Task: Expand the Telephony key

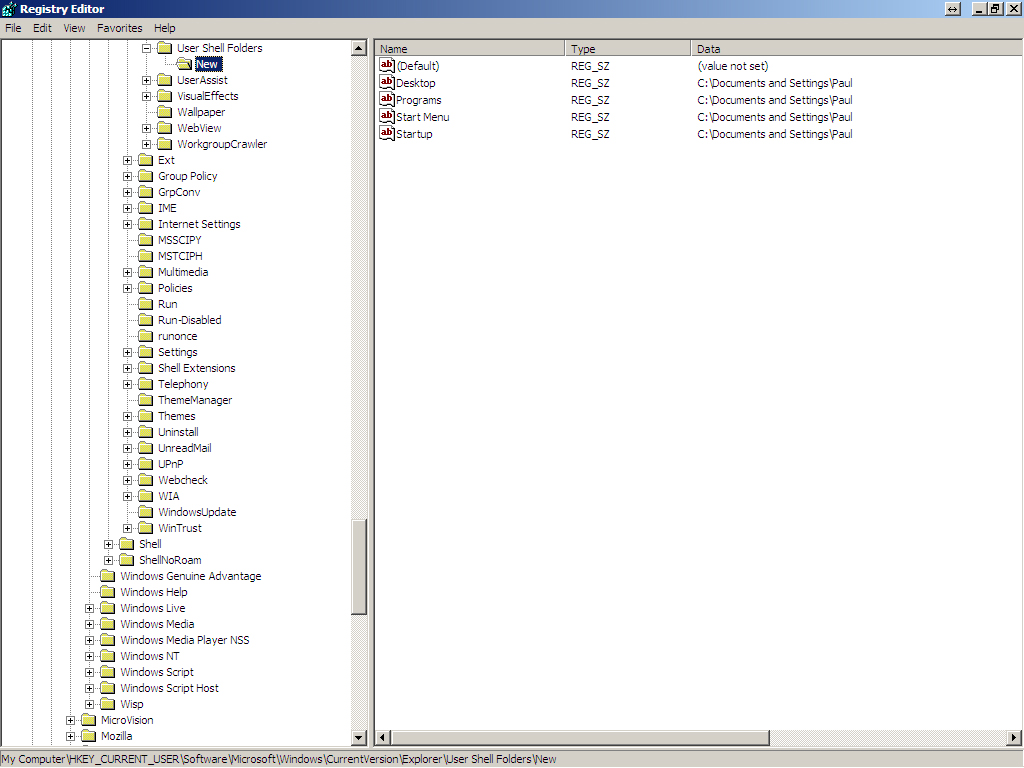Action: point(128,384)
